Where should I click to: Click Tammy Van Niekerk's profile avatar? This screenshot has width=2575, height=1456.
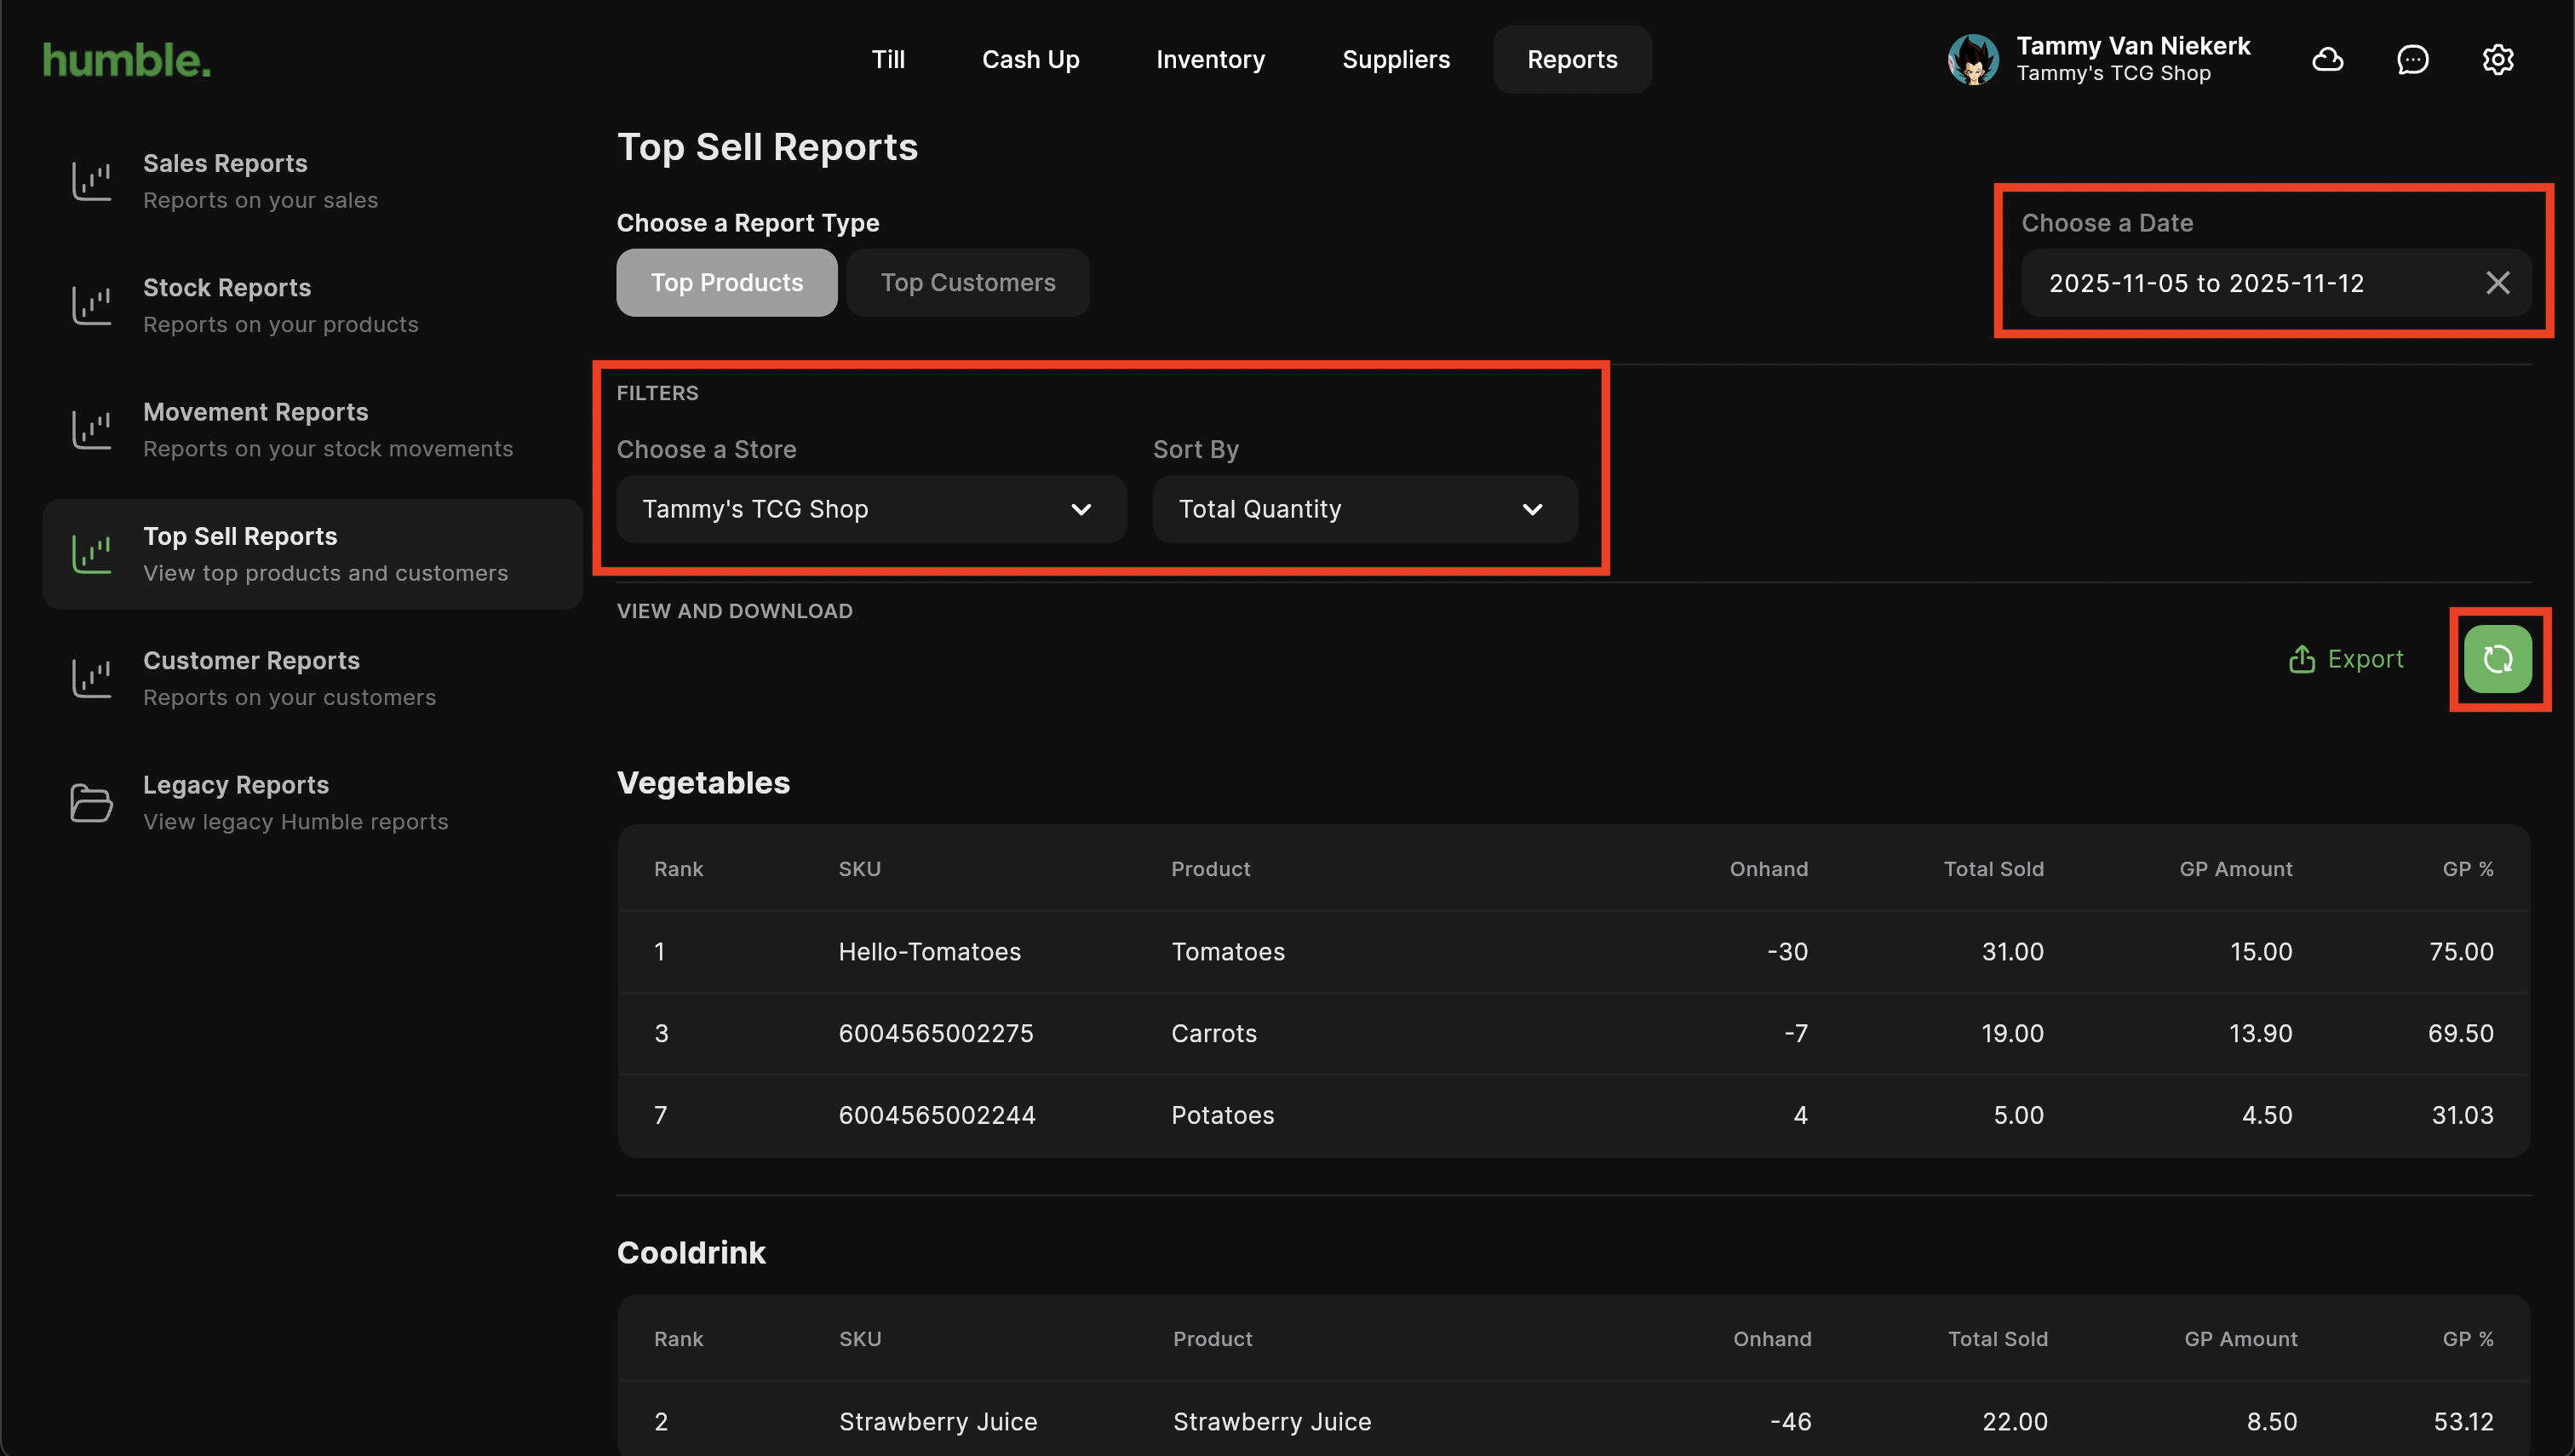[x=1972, y=60]
